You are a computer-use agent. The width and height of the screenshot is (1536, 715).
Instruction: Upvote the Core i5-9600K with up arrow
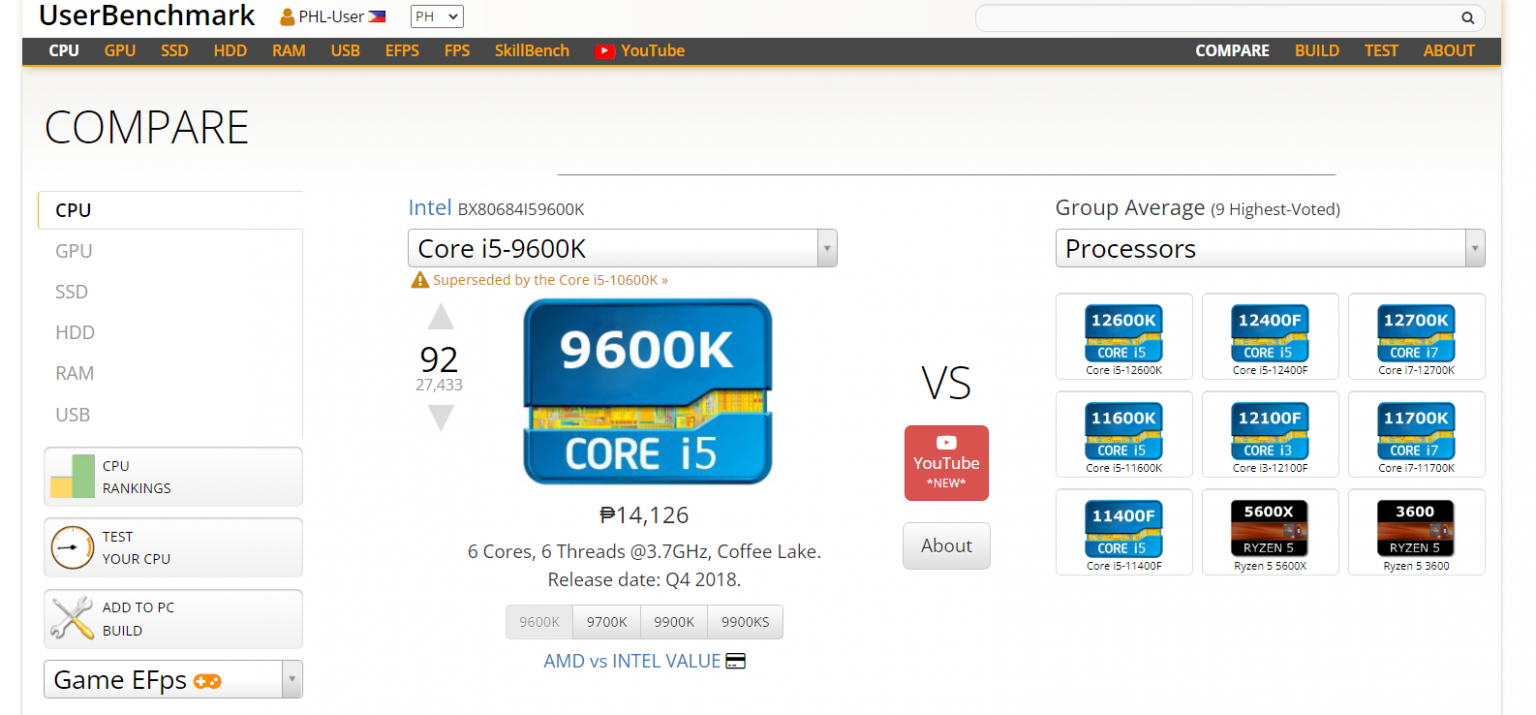click(x=441, y=318)
